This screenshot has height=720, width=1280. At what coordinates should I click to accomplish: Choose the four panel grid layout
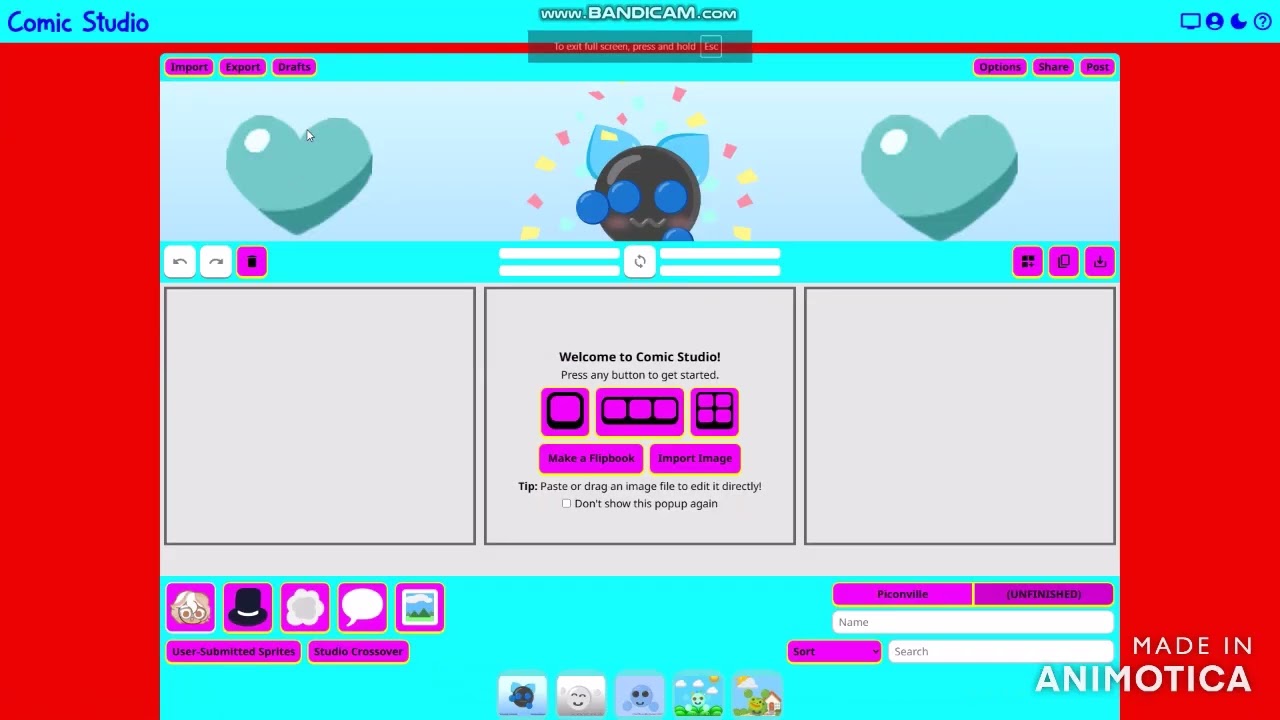715,412
